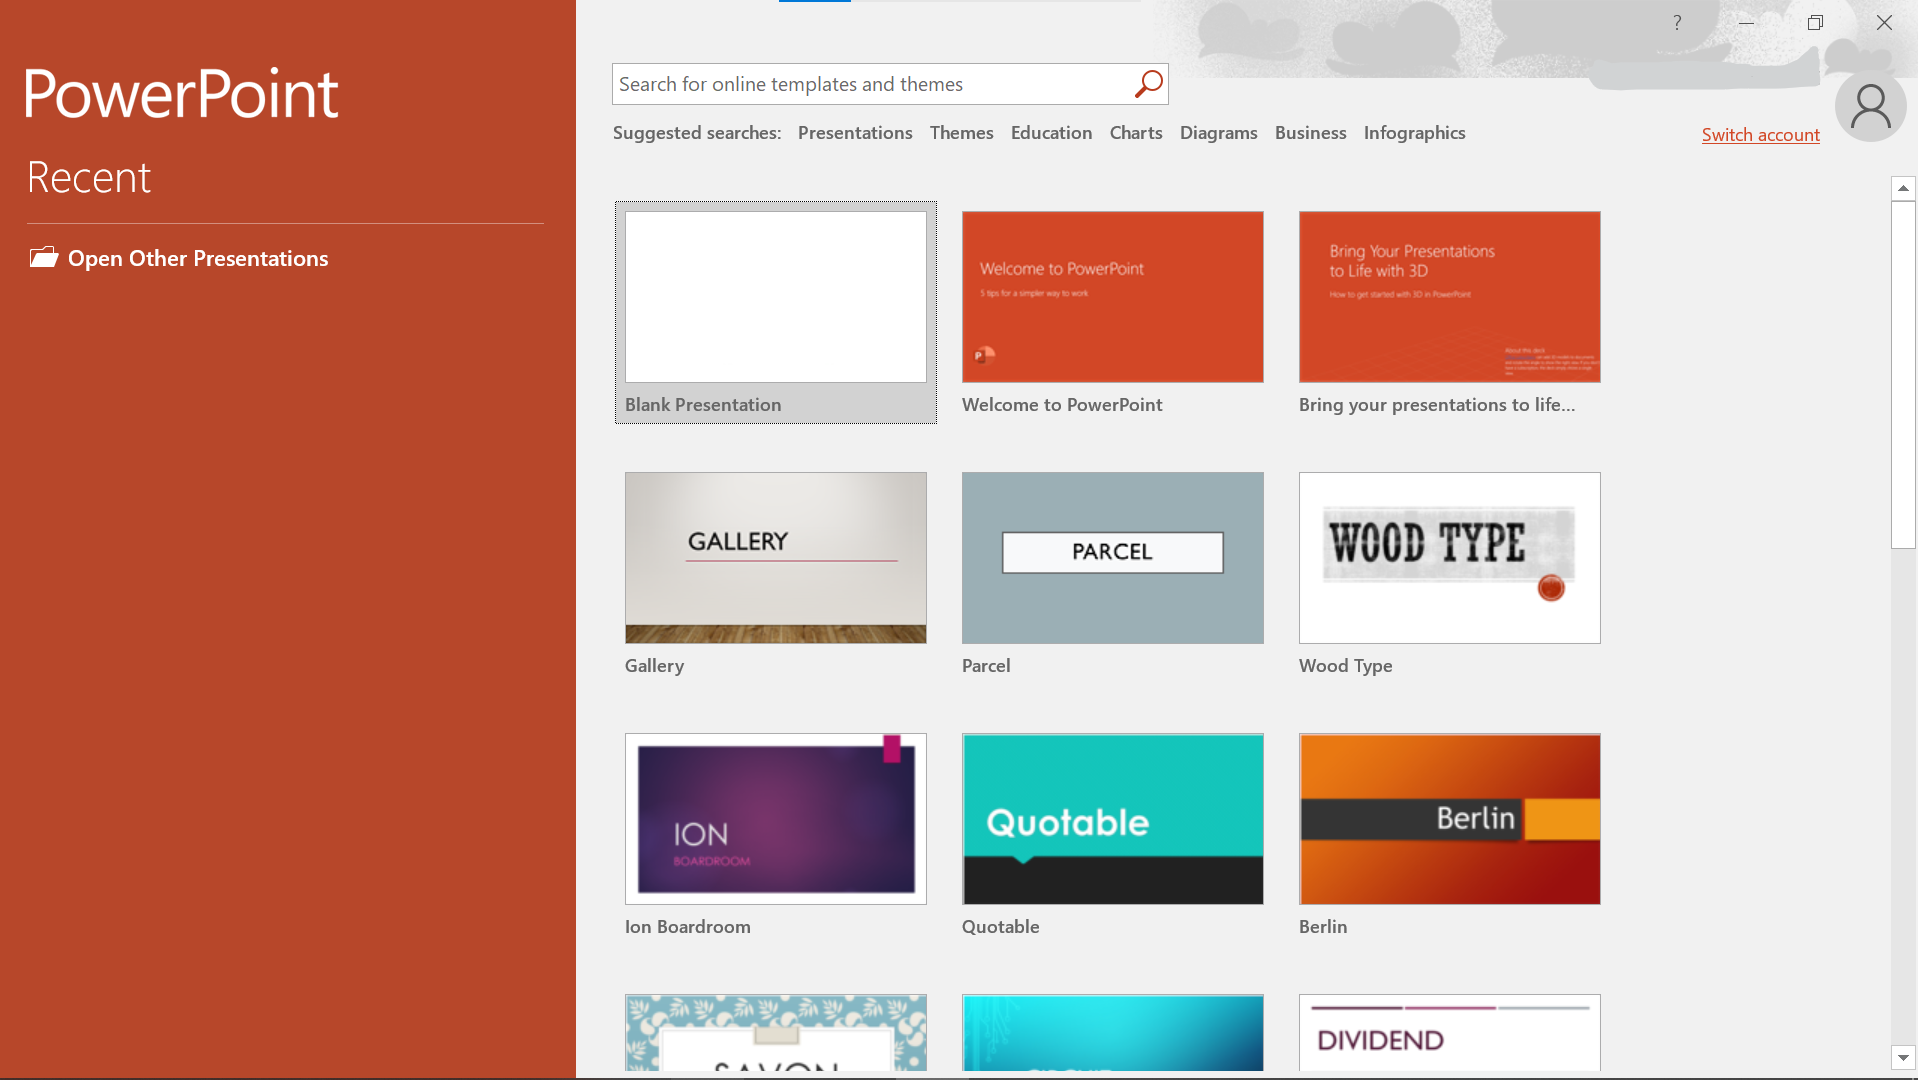Click the 'Welcome to PowerPoint' caption below thumbnail

1062,405
